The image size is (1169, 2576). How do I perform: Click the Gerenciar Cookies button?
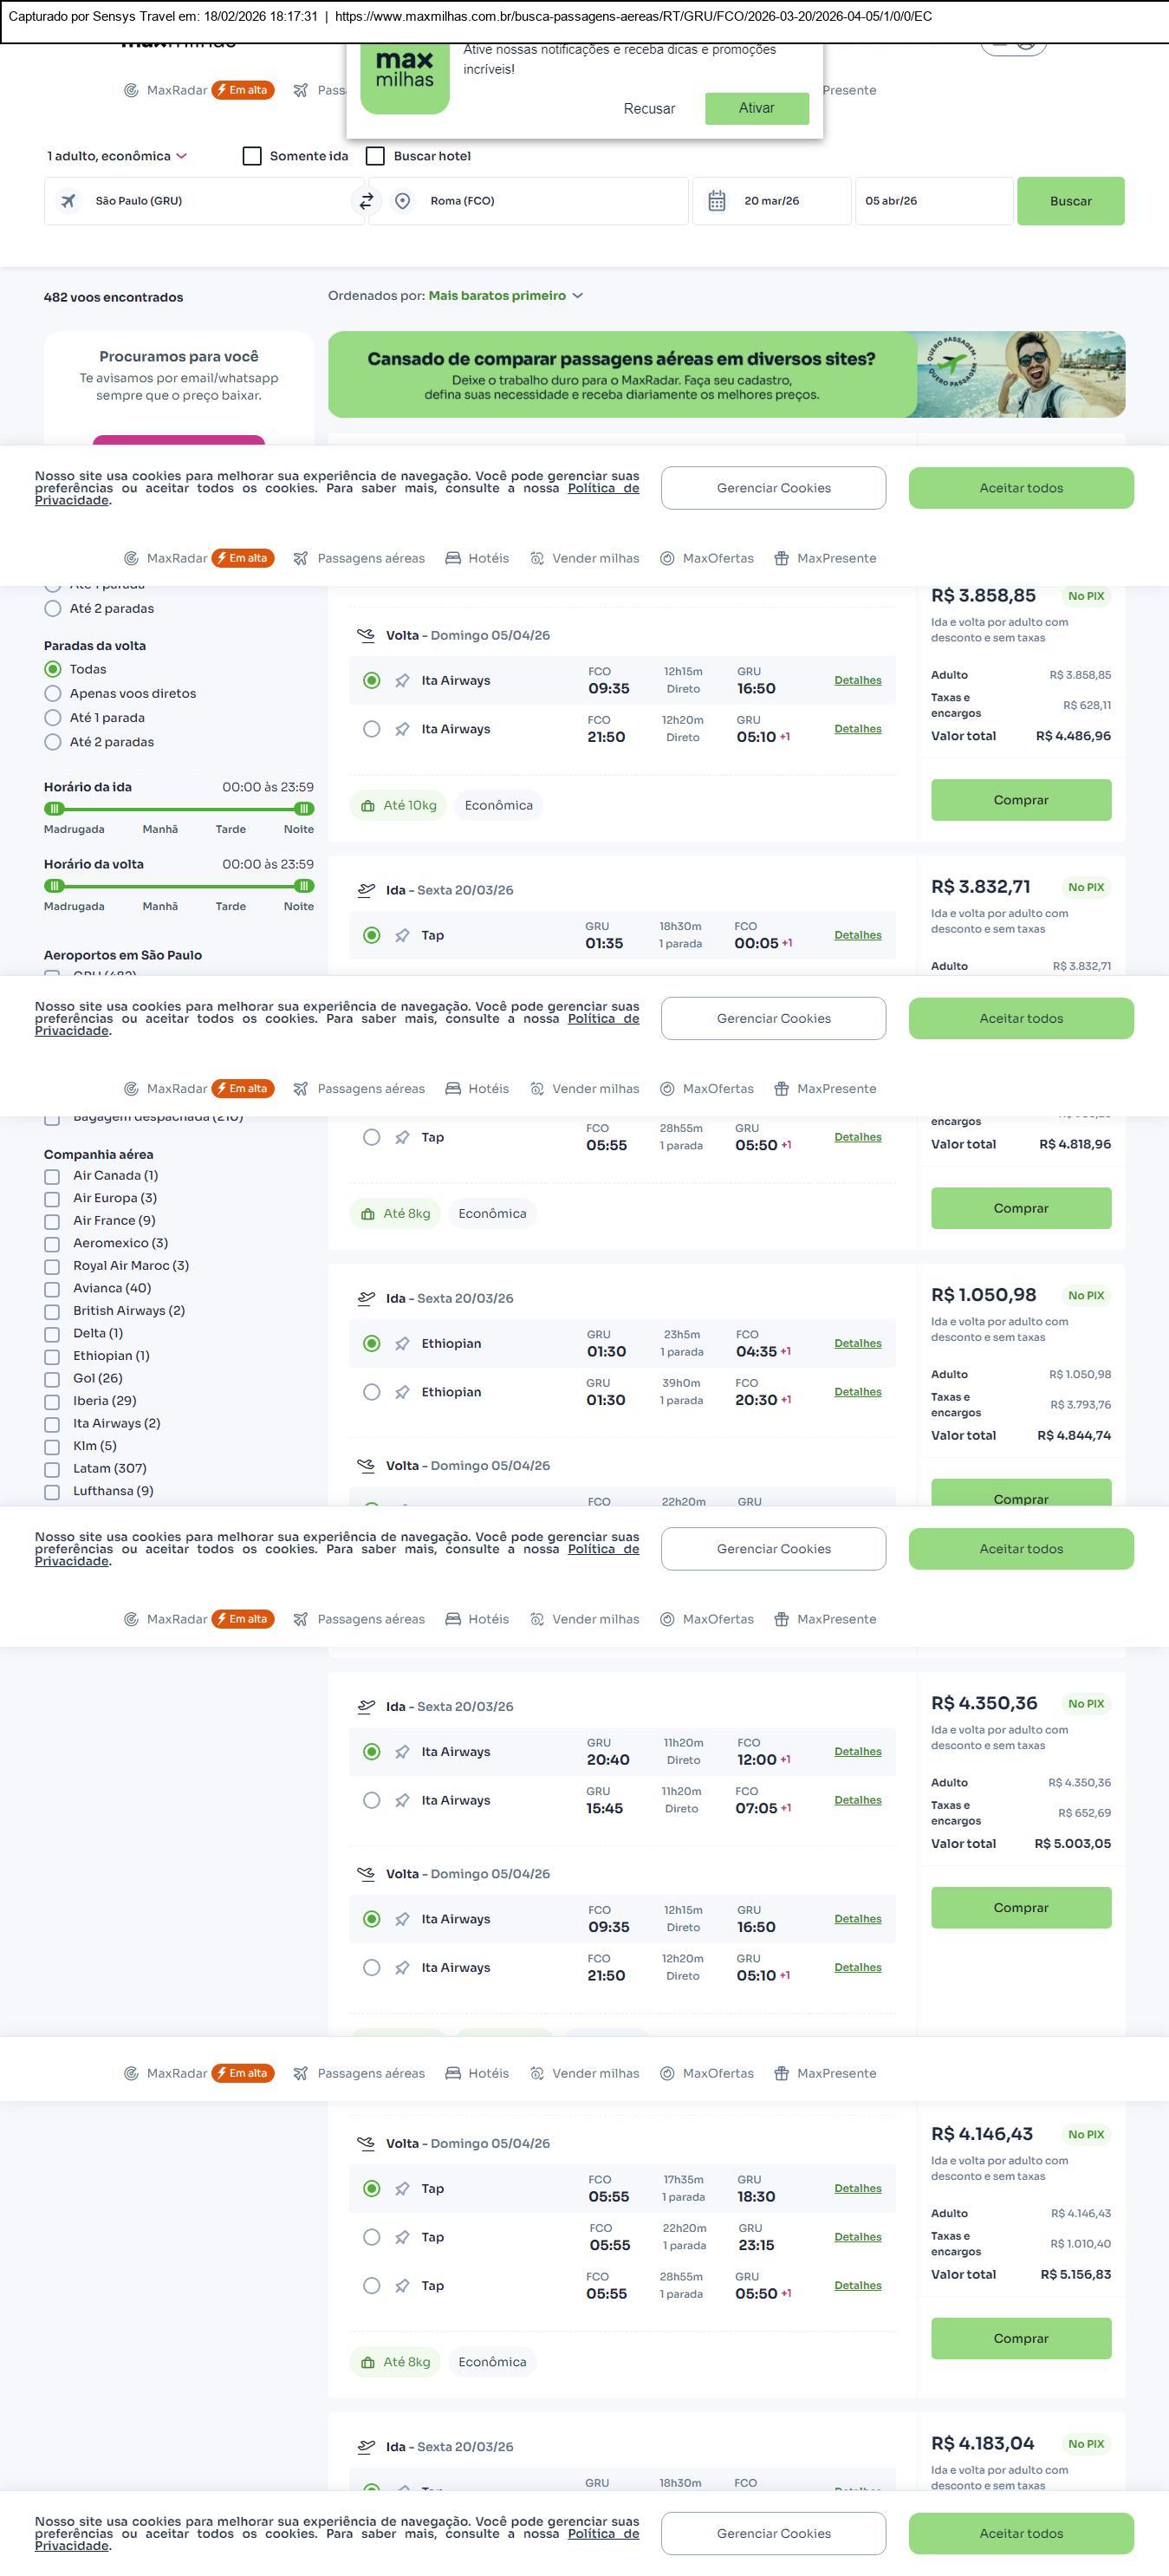coord(773,488)
